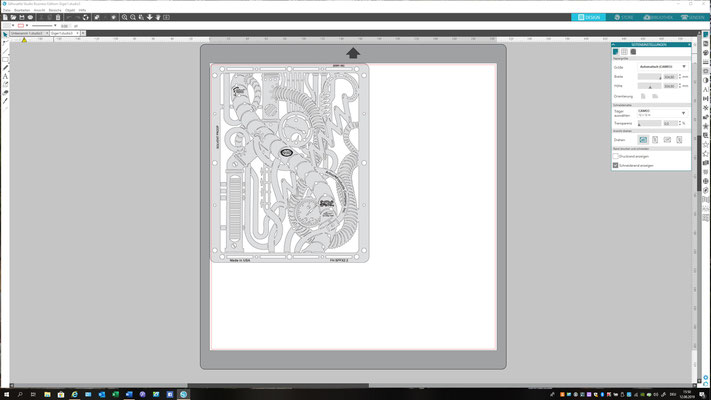The width and height of the screenshot is (711, 400).
Task: Open the Page Setup panel icon in right sidebar
Action: [706, 35]
